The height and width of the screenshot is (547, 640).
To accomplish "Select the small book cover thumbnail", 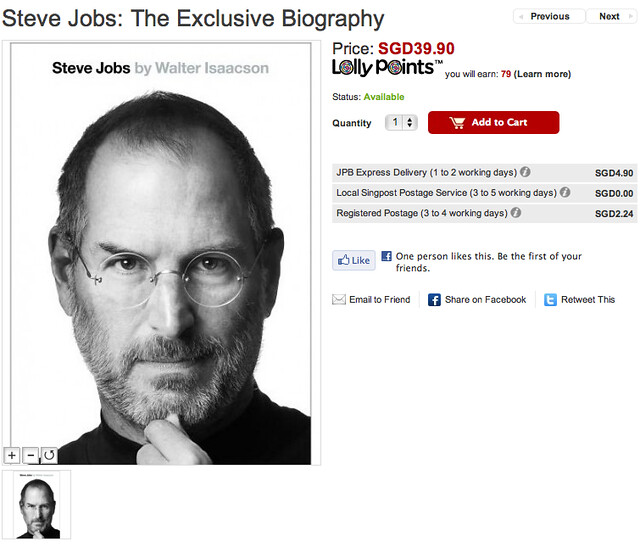I will [38, 505].
